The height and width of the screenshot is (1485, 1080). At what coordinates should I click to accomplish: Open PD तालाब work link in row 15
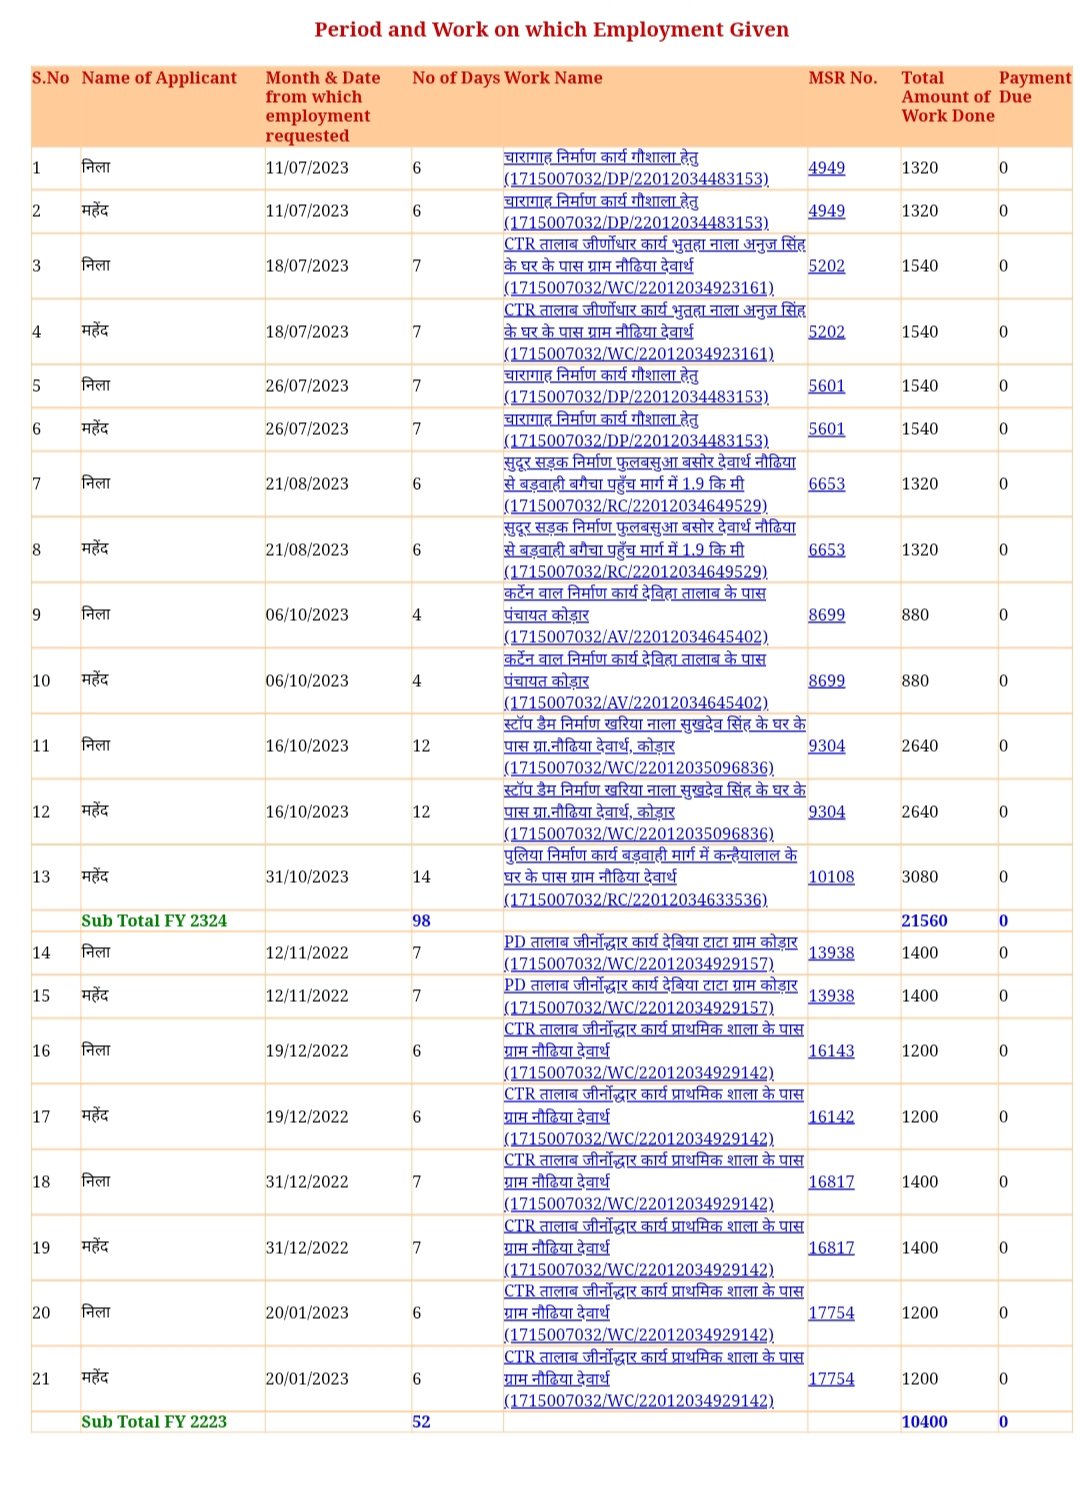[x=650, y=996]
